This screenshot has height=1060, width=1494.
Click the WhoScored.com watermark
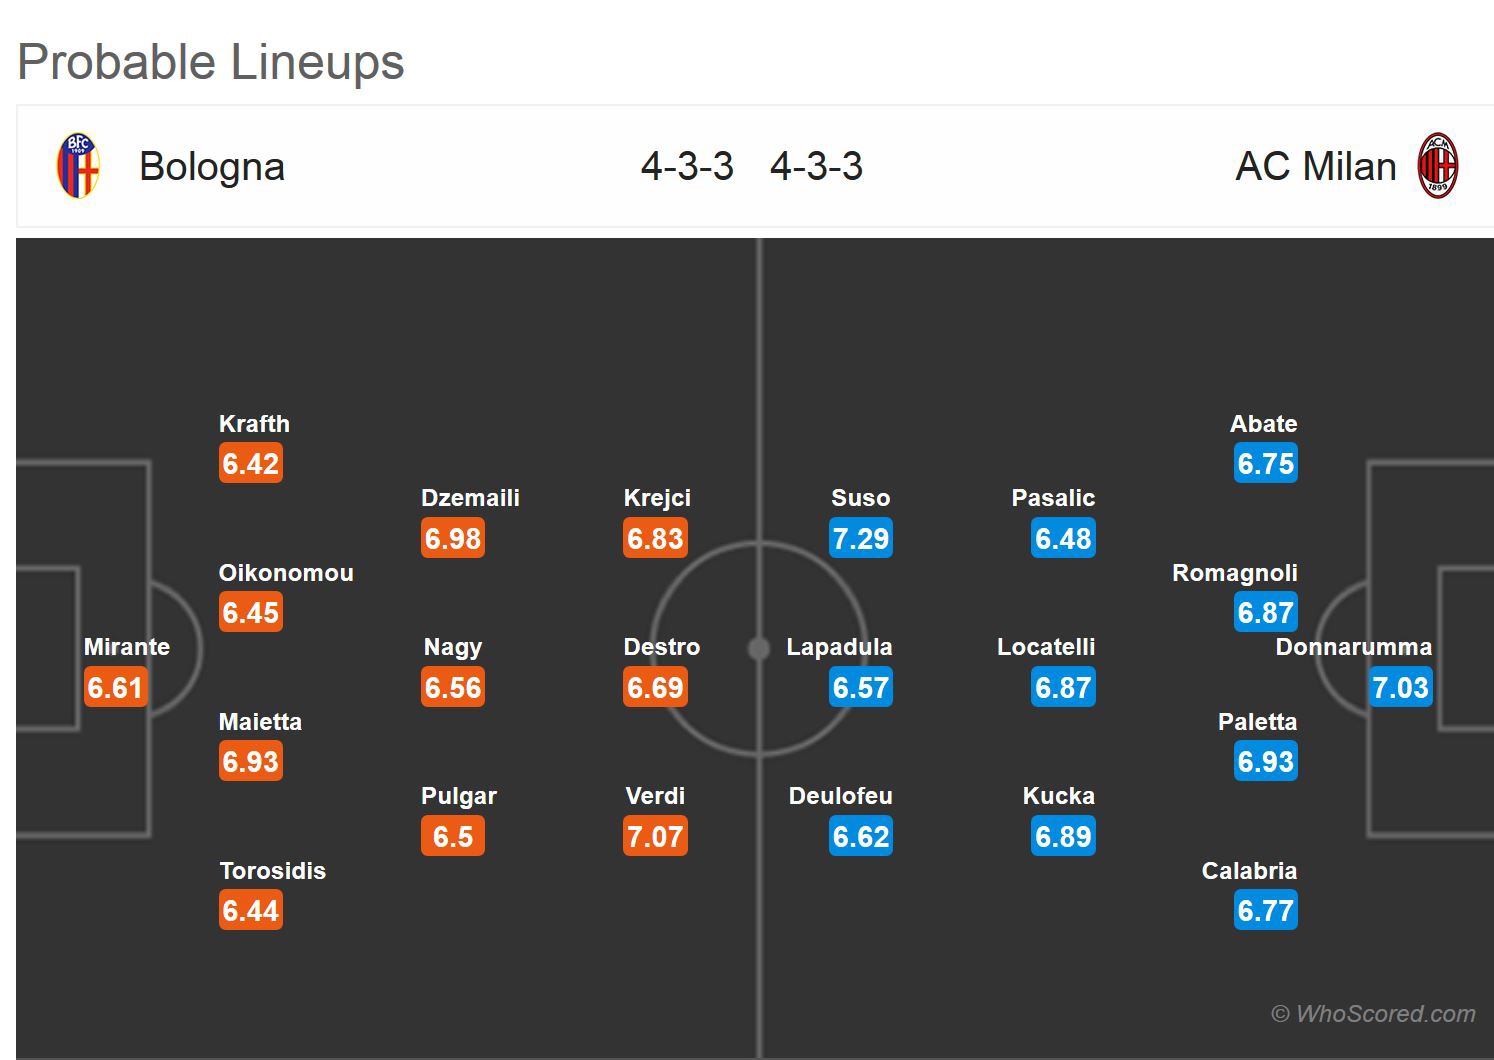pyautogui.click(x=1373, y=1014)
